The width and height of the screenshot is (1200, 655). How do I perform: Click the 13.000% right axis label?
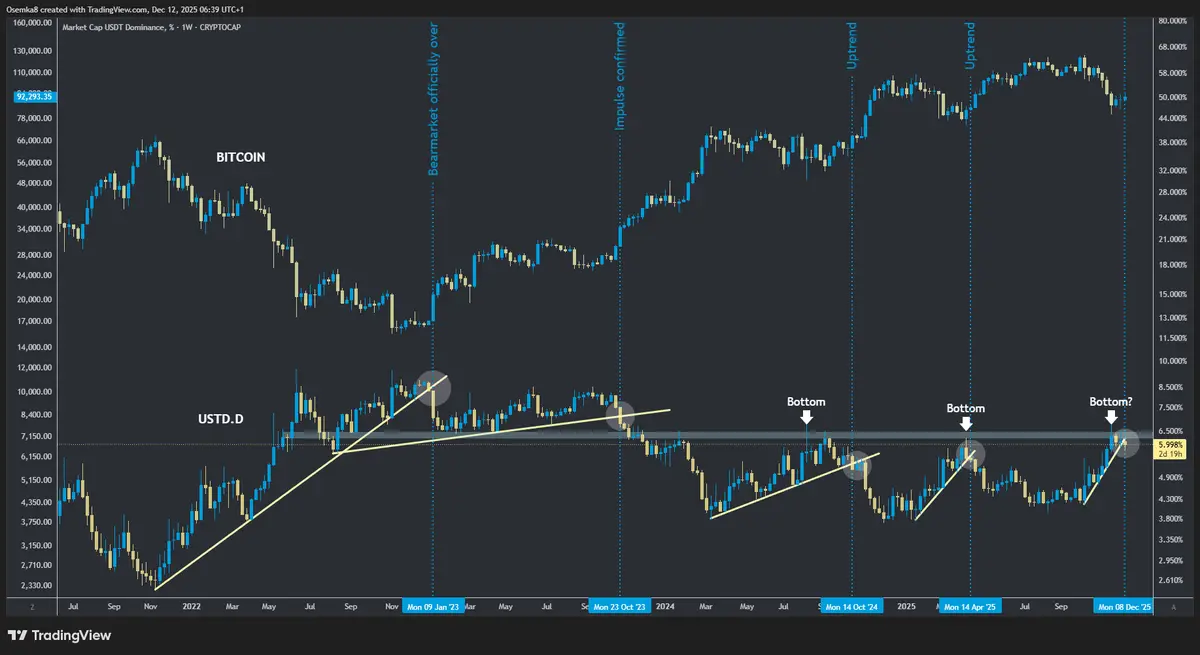click(1172, 318)
